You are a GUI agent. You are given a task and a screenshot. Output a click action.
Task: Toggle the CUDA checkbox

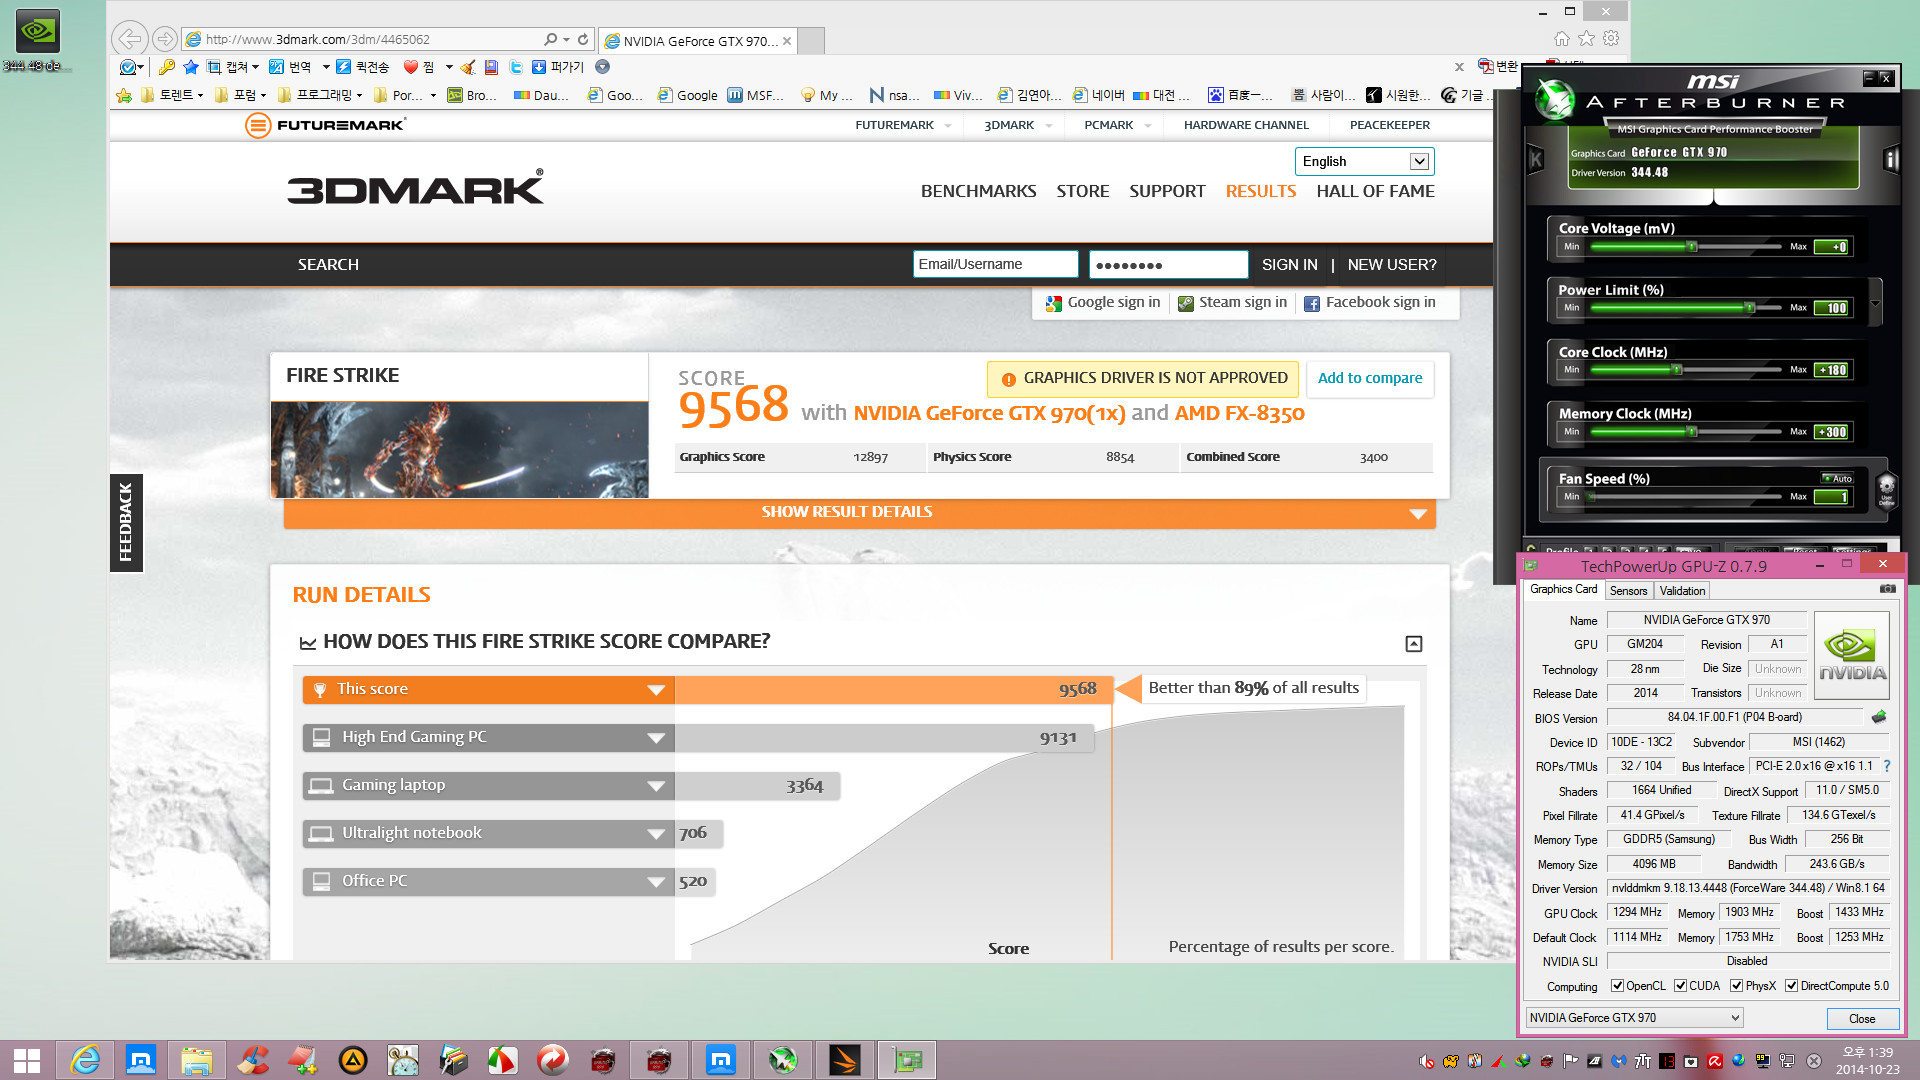pyautogui.click(x=1680, y=986)
